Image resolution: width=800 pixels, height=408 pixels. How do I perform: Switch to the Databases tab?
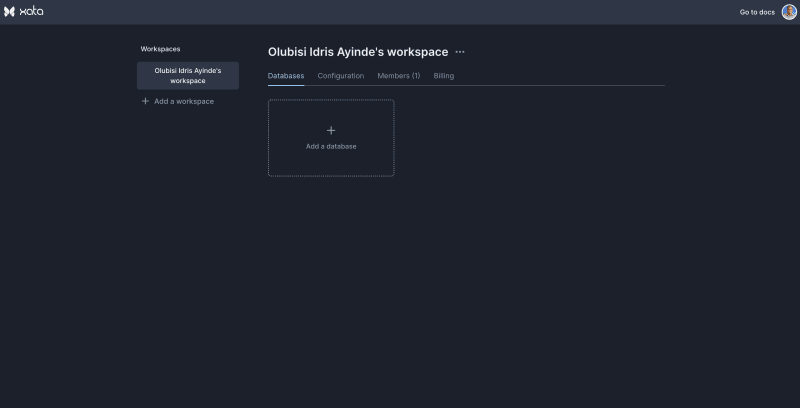coord(286,75)
